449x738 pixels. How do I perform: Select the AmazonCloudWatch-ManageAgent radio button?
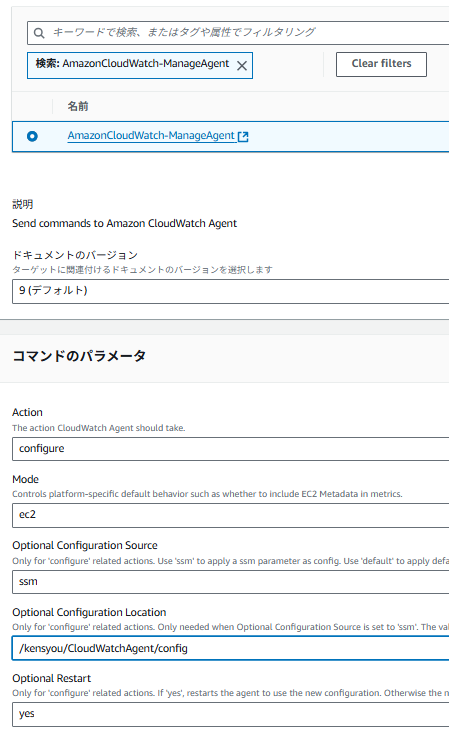point(32,136)
